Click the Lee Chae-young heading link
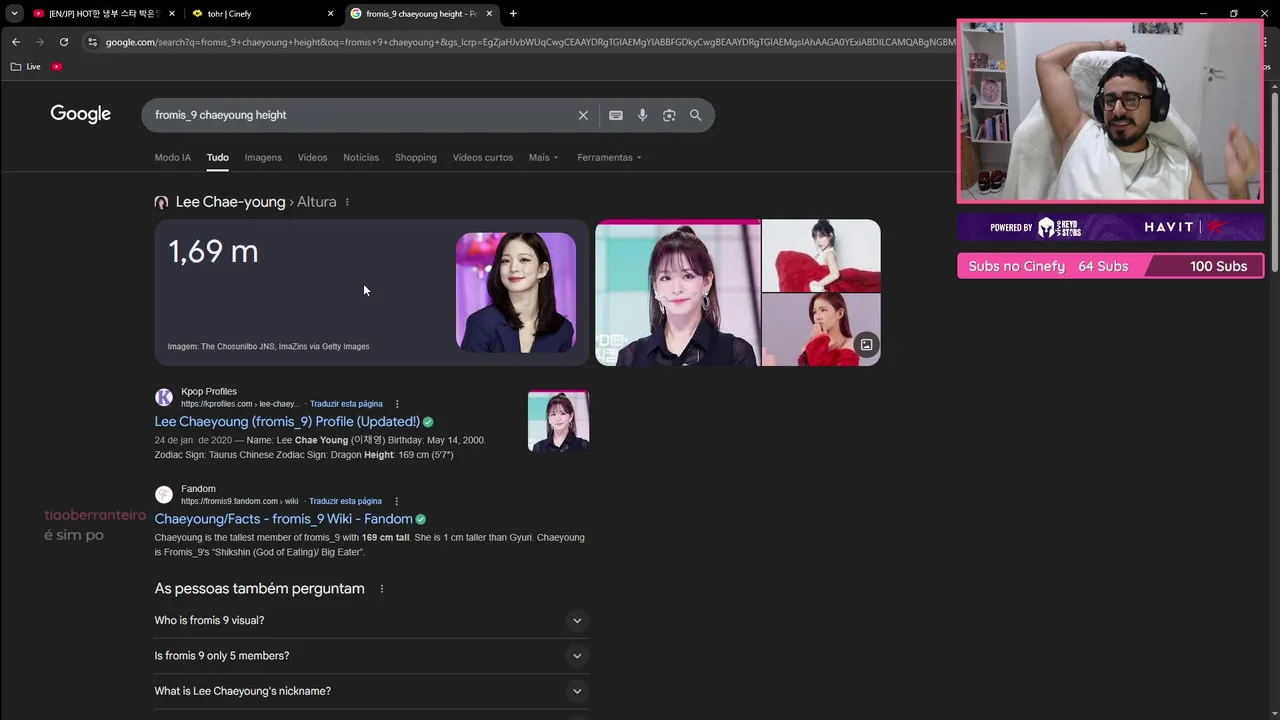1280x720 pixels. [x=230, y=202]
